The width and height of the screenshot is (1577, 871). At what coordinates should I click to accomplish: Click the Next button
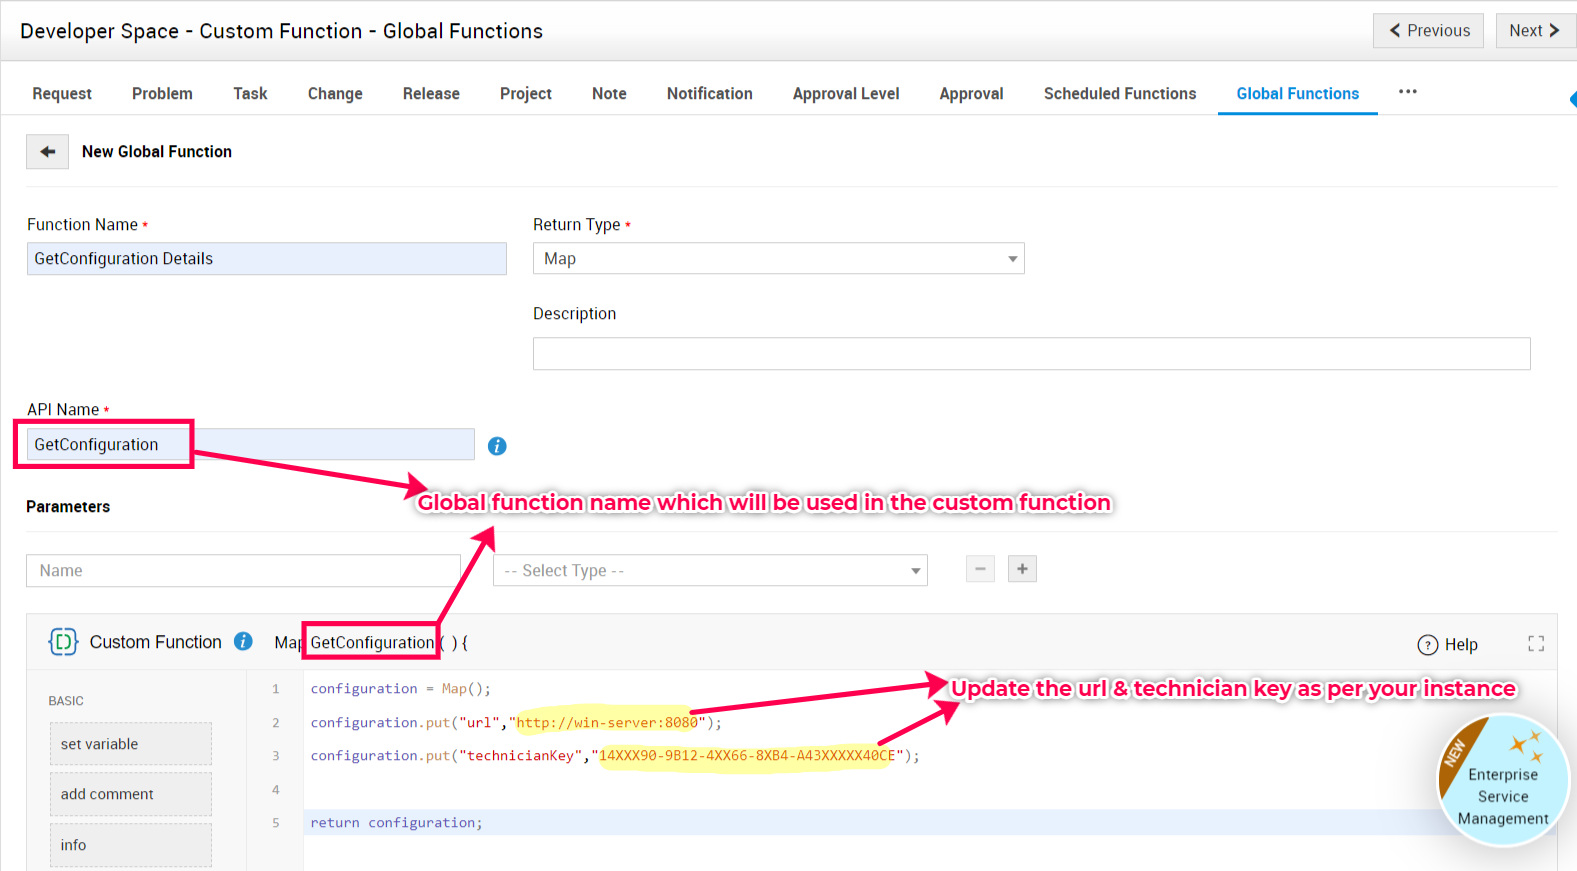[x=1534, y=31]
